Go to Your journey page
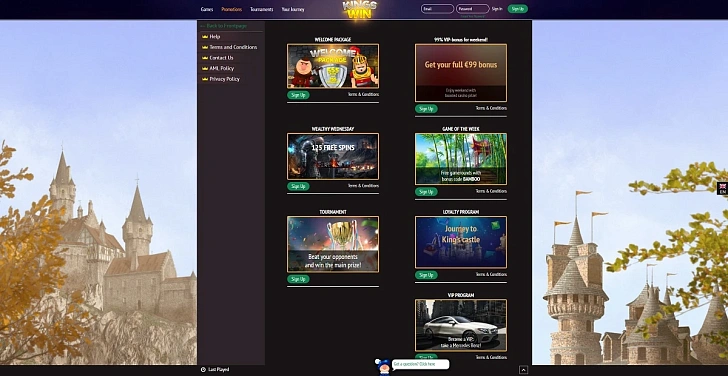This screenshot has width=728, height=376. [x=293, y=9]
